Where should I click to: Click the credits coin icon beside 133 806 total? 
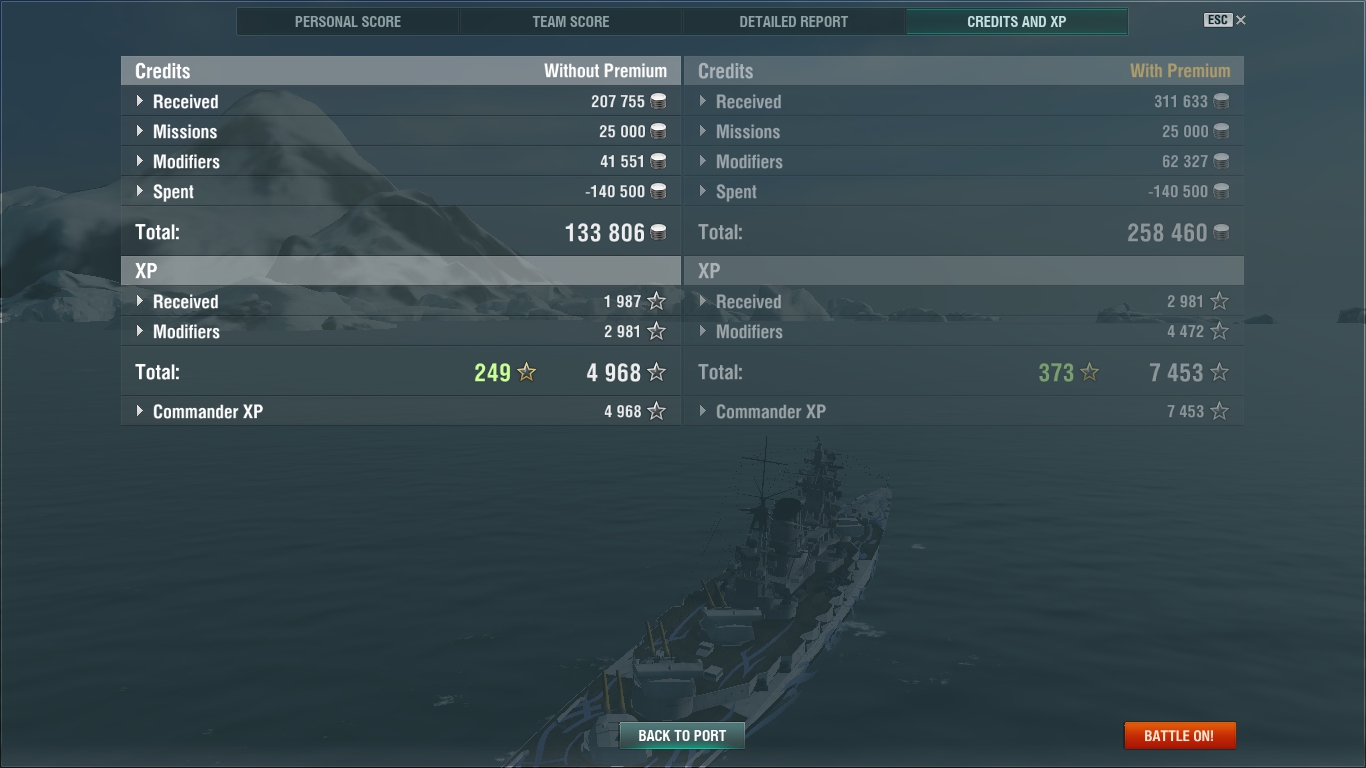pos(658,232)
